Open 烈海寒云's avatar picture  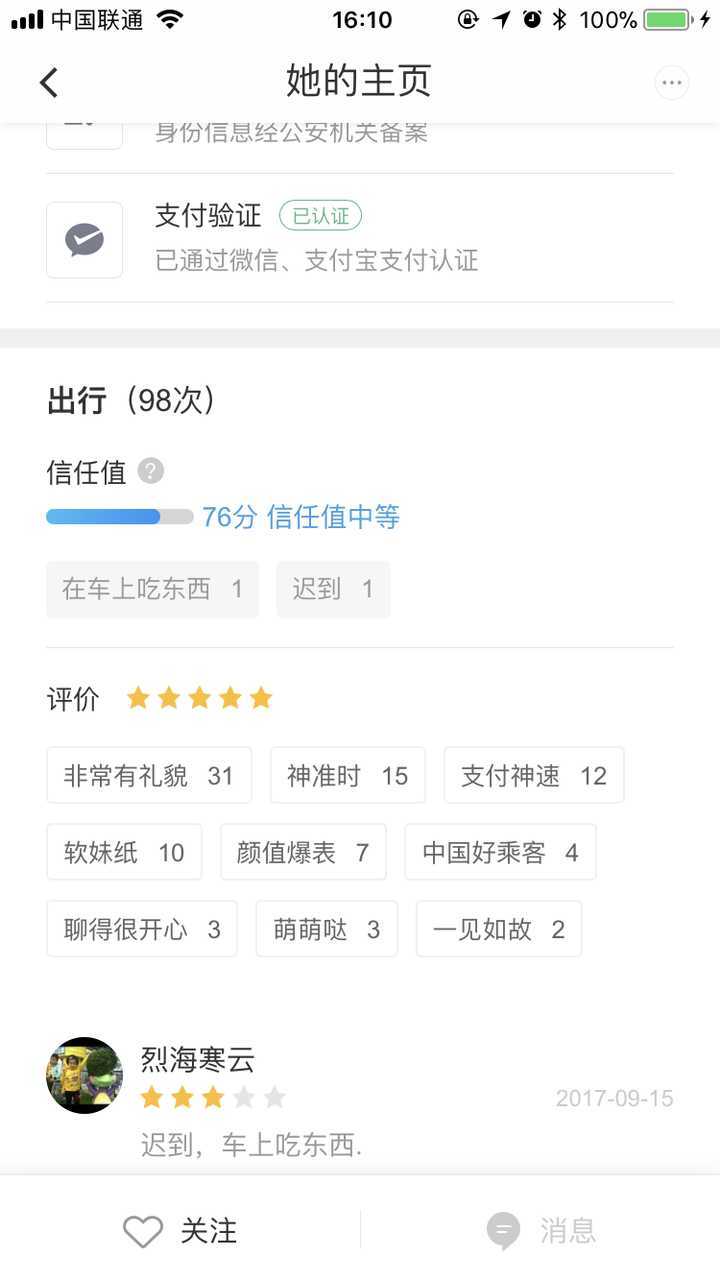click(x=84, y=1075)
